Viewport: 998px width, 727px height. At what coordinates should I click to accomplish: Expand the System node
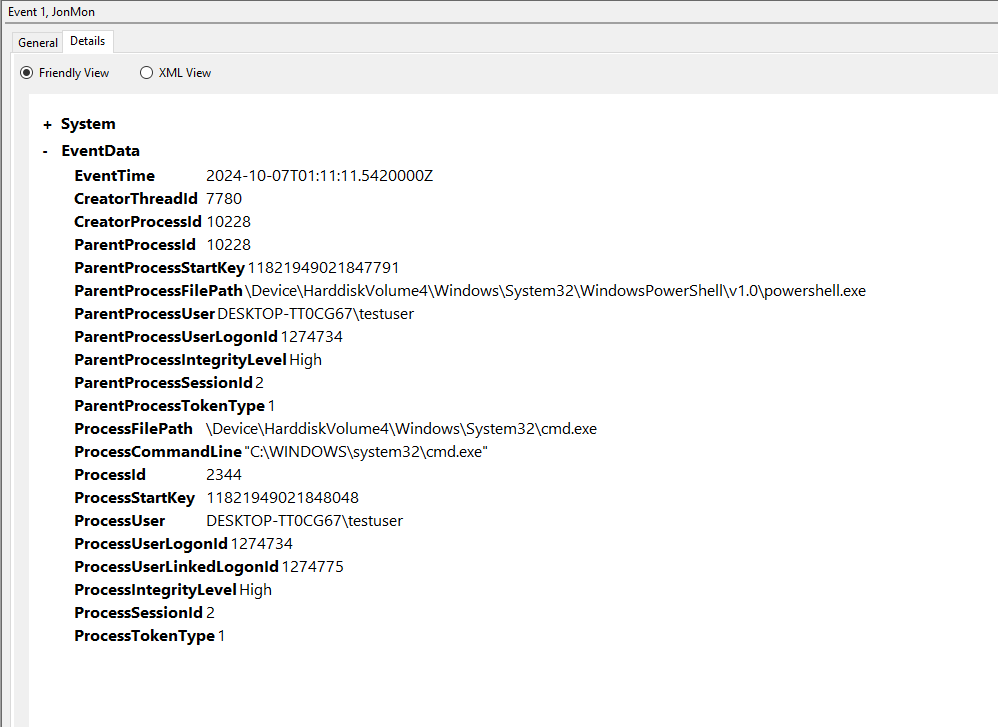point(47,125)
